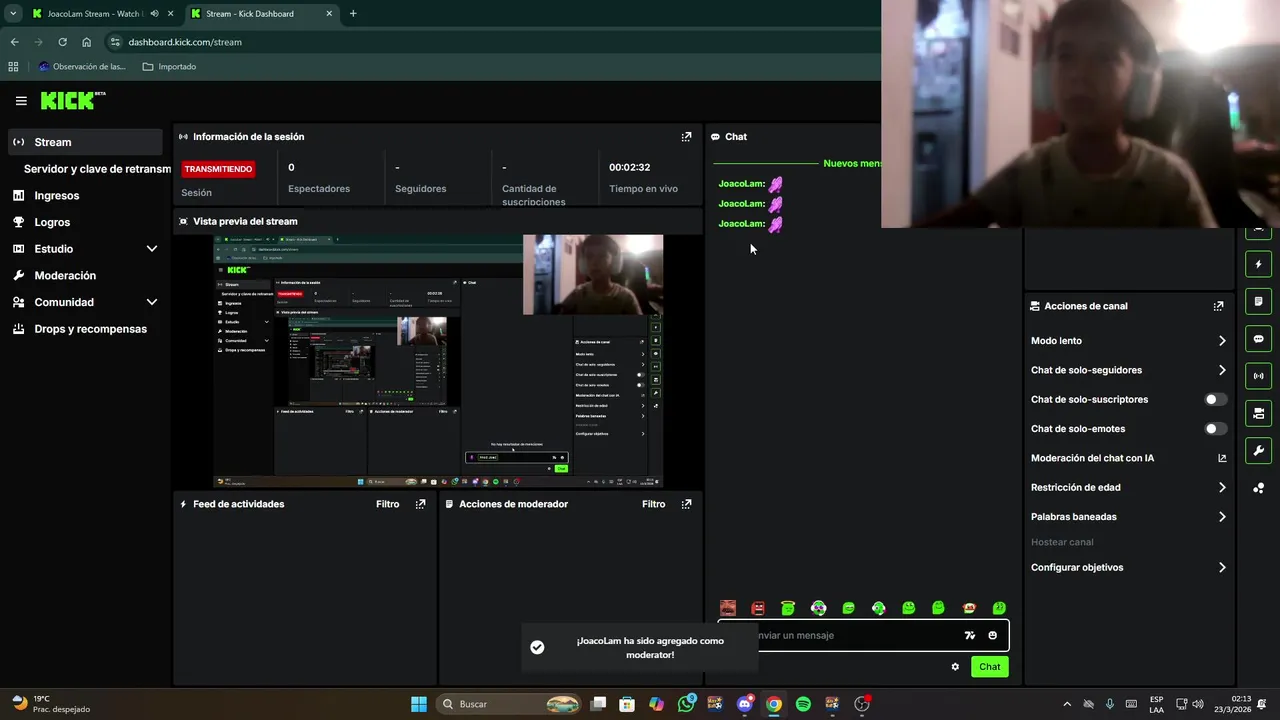Open Restricción de edad options chevron
This screenshot has height=720, width=1280.
point(1222,488)
